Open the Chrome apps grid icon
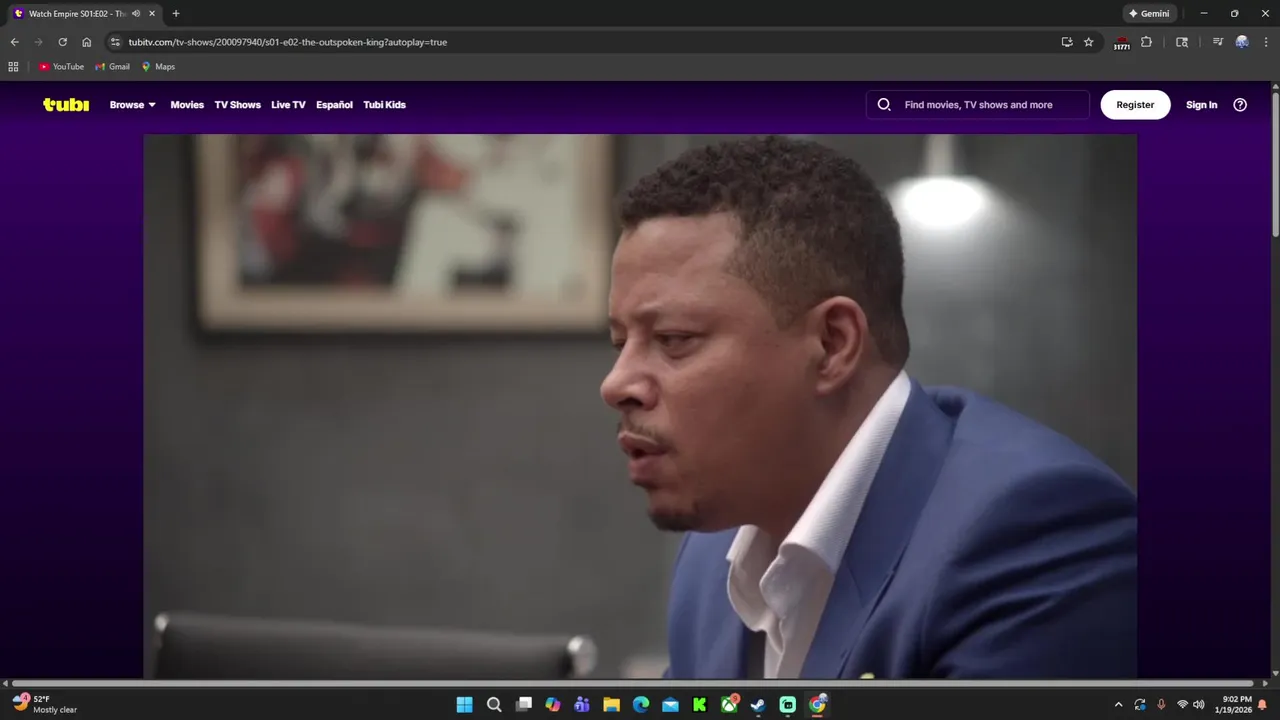 click(13, 67)
